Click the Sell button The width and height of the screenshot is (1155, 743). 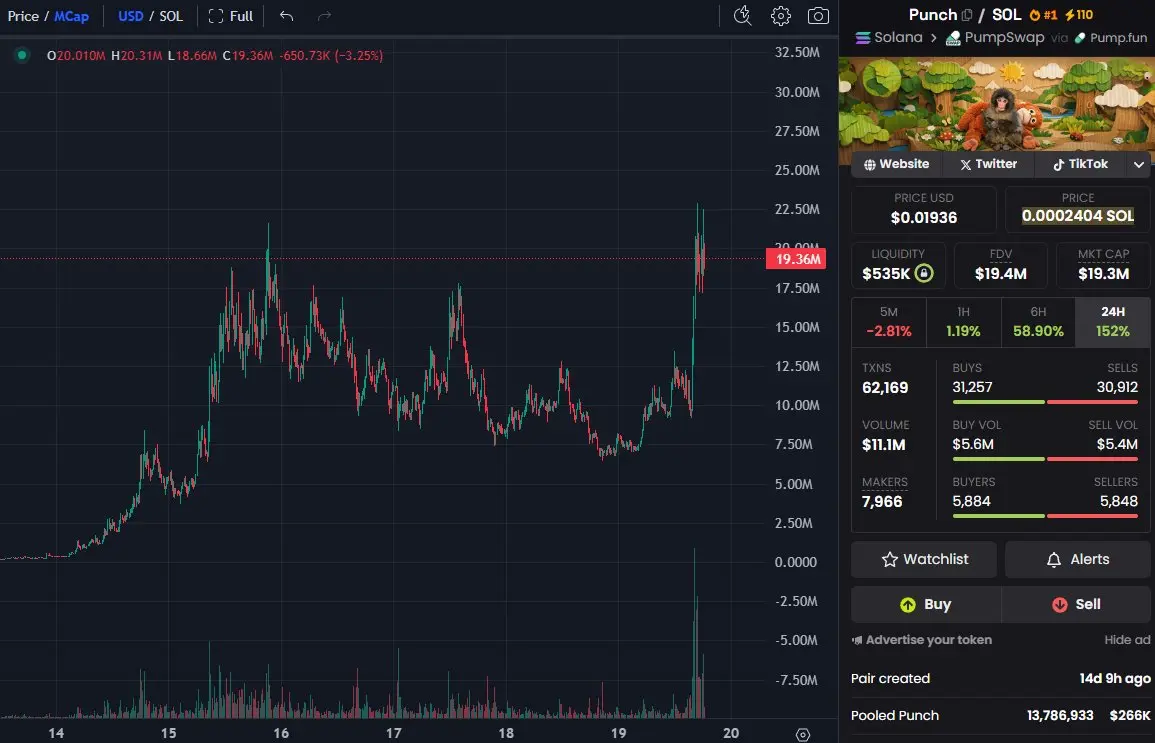click(x=1076, y=605)
